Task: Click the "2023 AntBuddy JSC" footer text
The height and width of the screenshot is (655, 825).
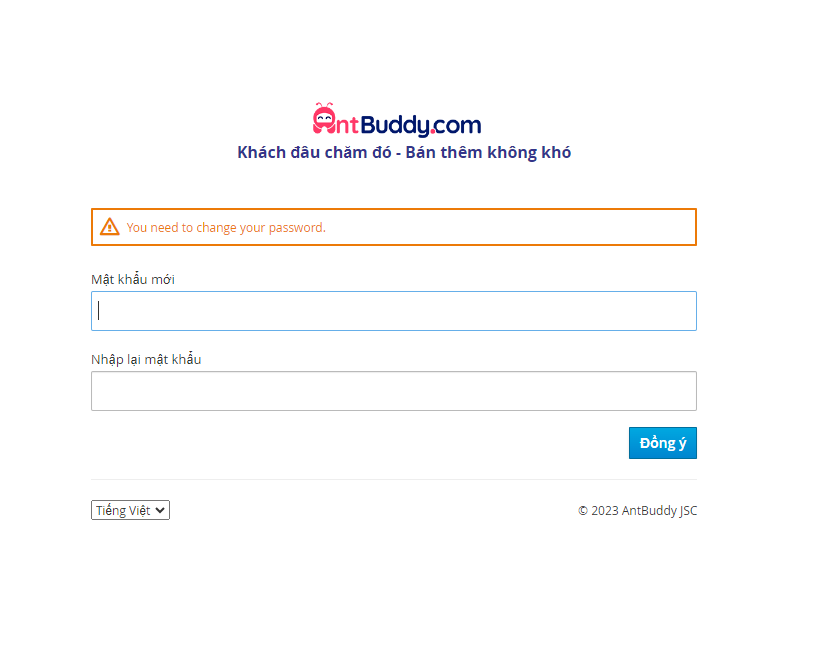Action: pyautogui.click(x=644, y=510)
